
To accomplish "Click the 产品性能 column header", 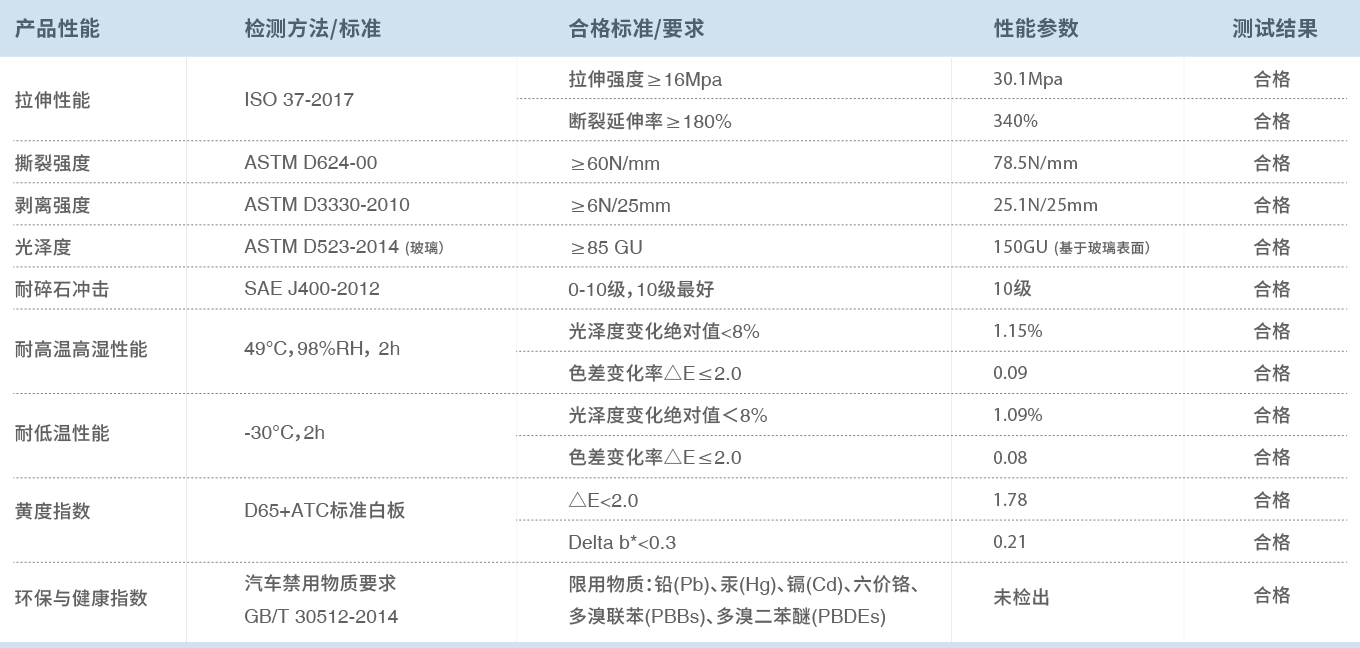I will (58, 29).
